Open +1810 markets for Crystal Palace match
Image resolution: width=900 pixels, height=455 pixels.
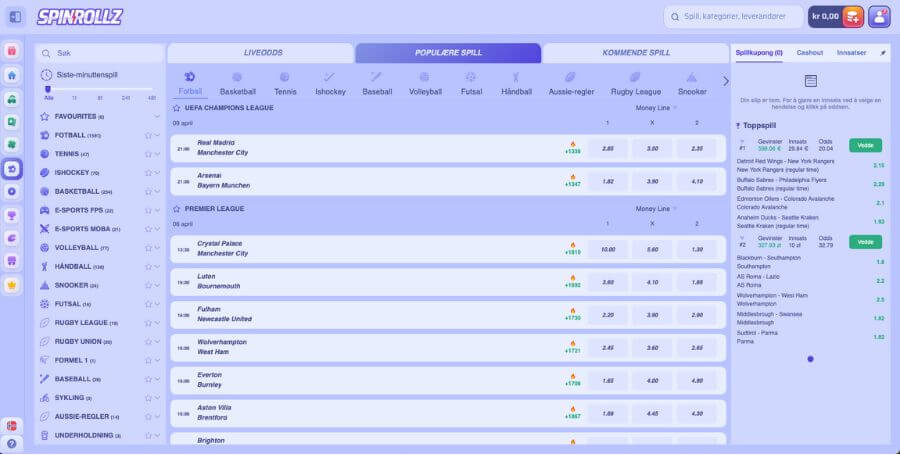(572, 252)
